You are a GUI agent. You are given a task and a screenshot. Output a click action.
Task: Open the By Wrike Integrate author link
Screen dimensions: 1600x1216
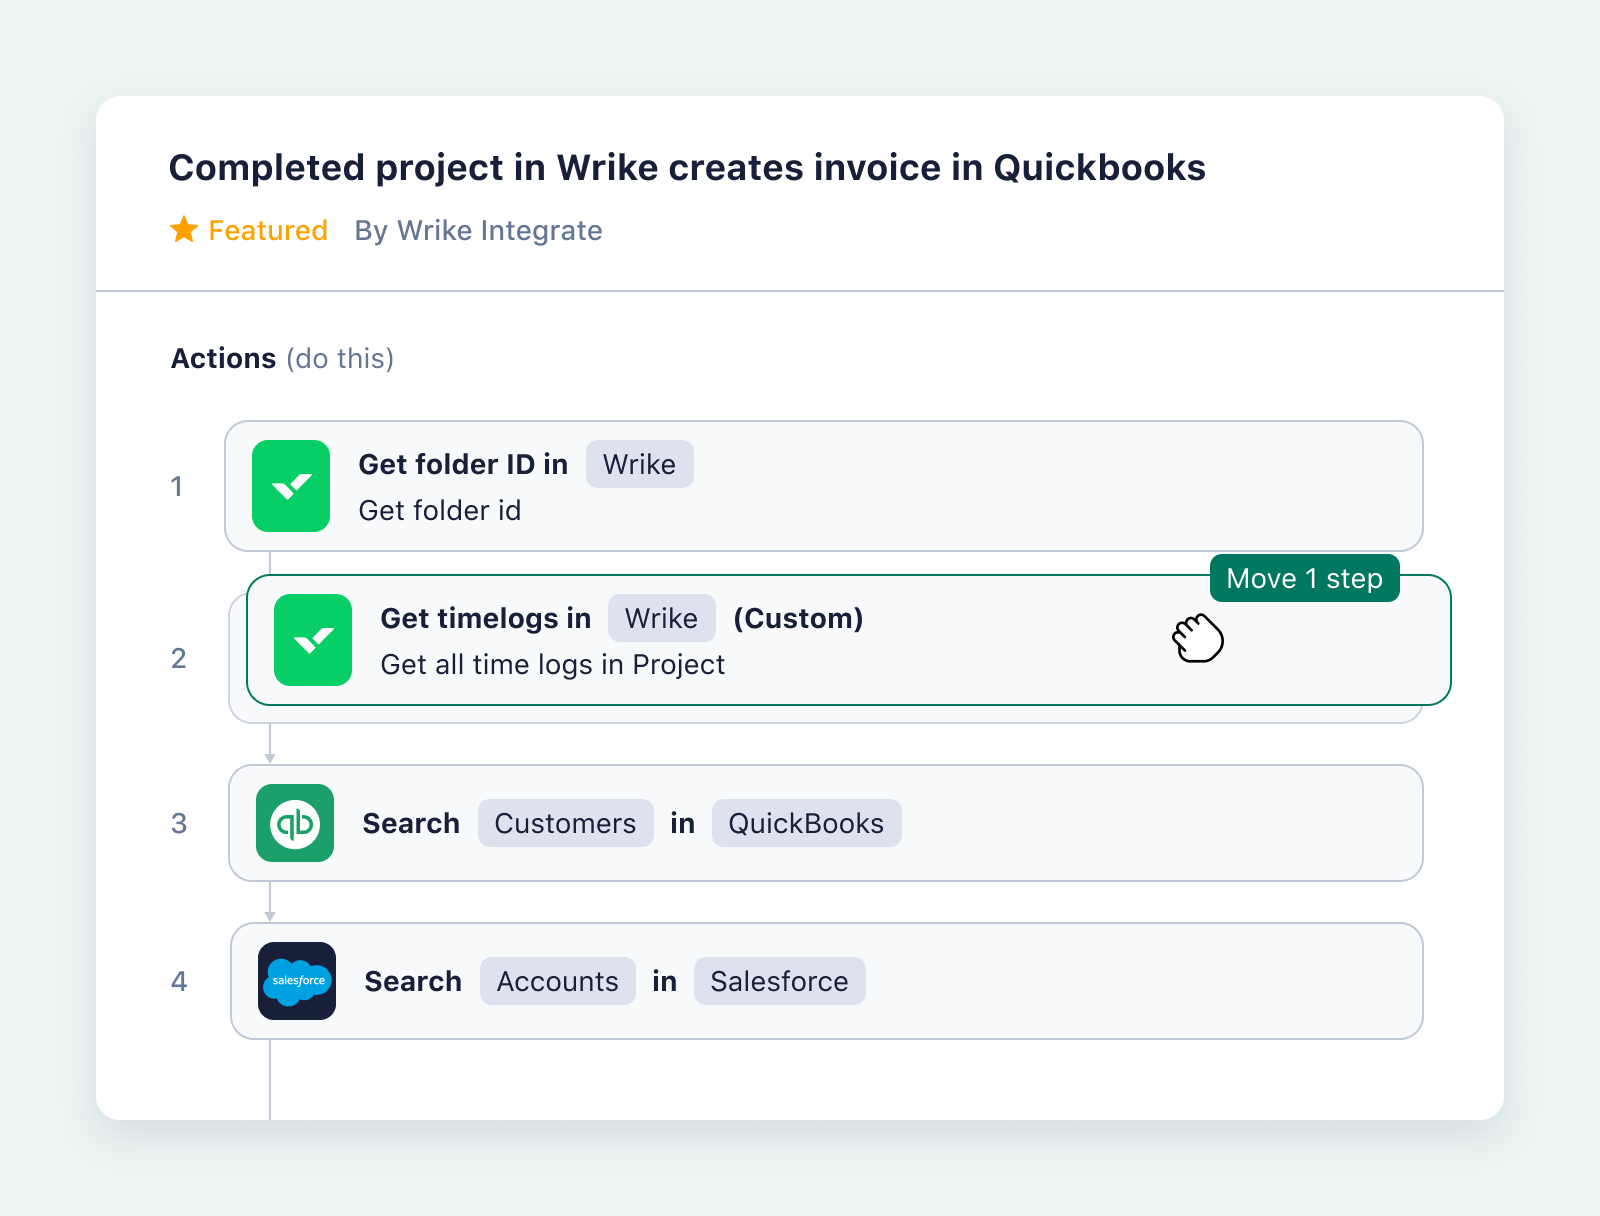coord(479,230)
